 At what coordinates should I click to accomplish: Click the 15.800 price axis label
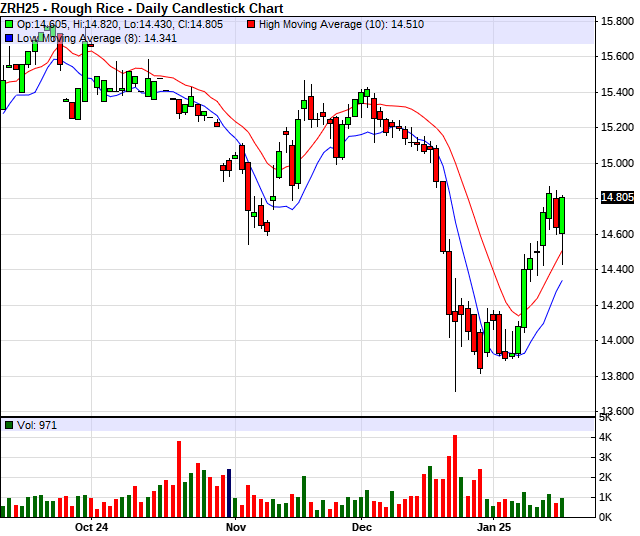[x=616, y=21]
